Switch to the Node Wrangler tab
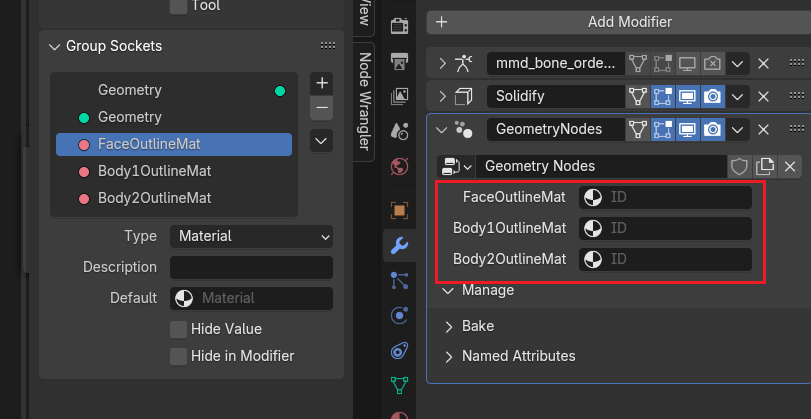This screenshot has height=419, width=811. tap(365, 100)
